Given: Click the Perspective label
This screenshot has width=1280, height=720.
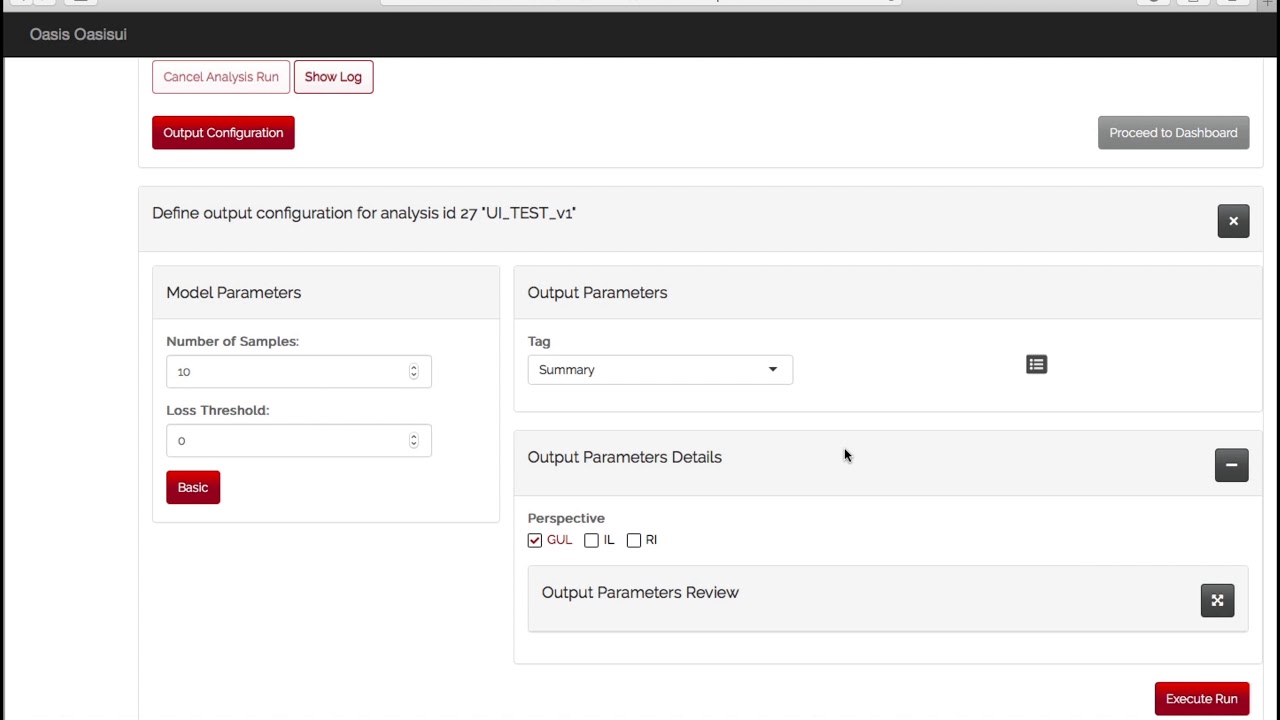Looking at the screenshot, I should point(566,518).
